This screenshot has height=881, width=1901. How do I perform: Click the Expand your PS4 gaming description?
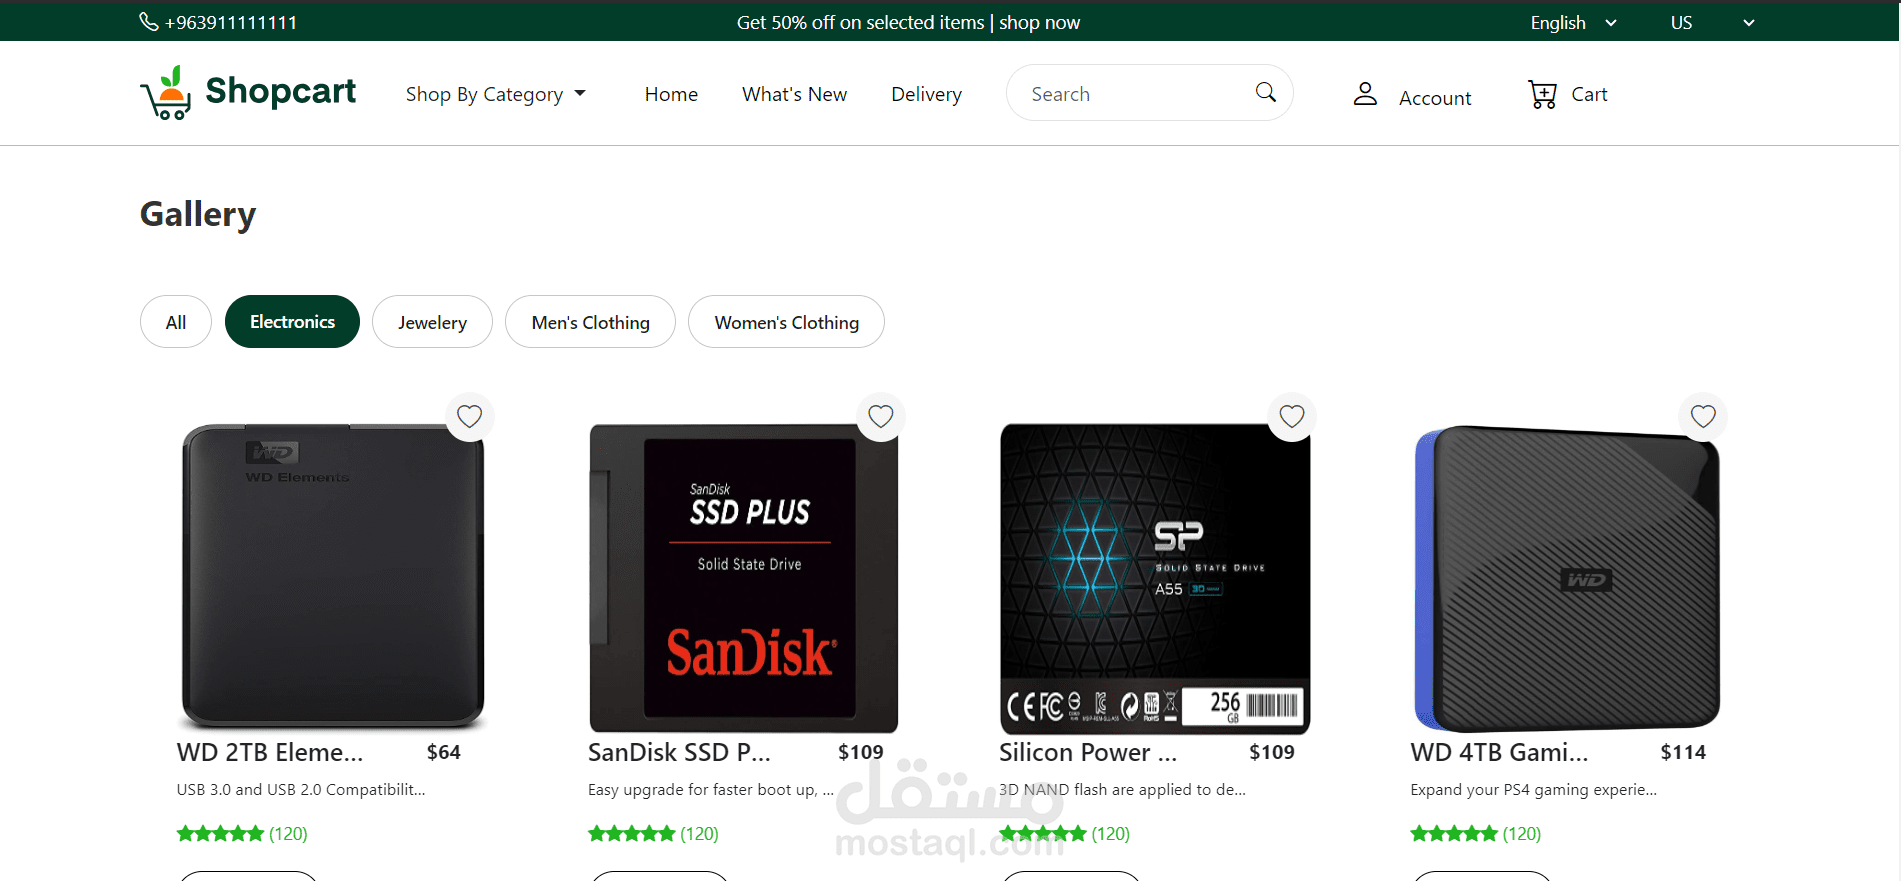(1533, 789)
